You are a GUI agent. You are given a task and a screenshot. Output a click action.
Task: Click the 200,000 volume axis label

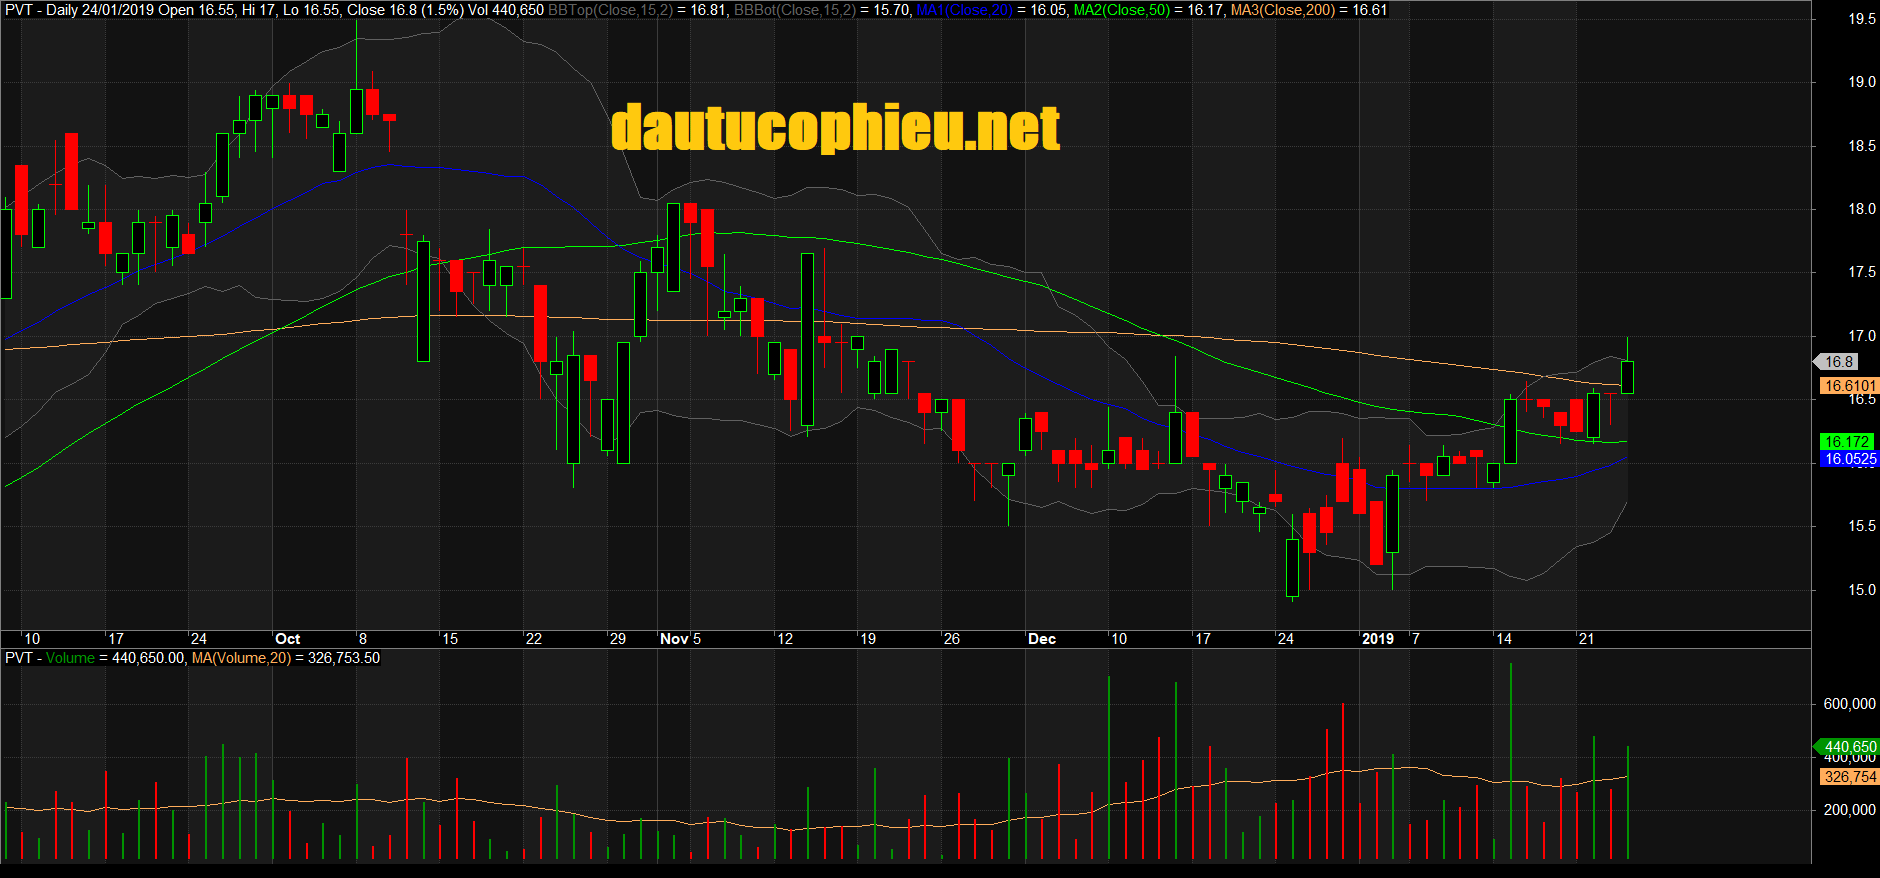pos(1850,810)
